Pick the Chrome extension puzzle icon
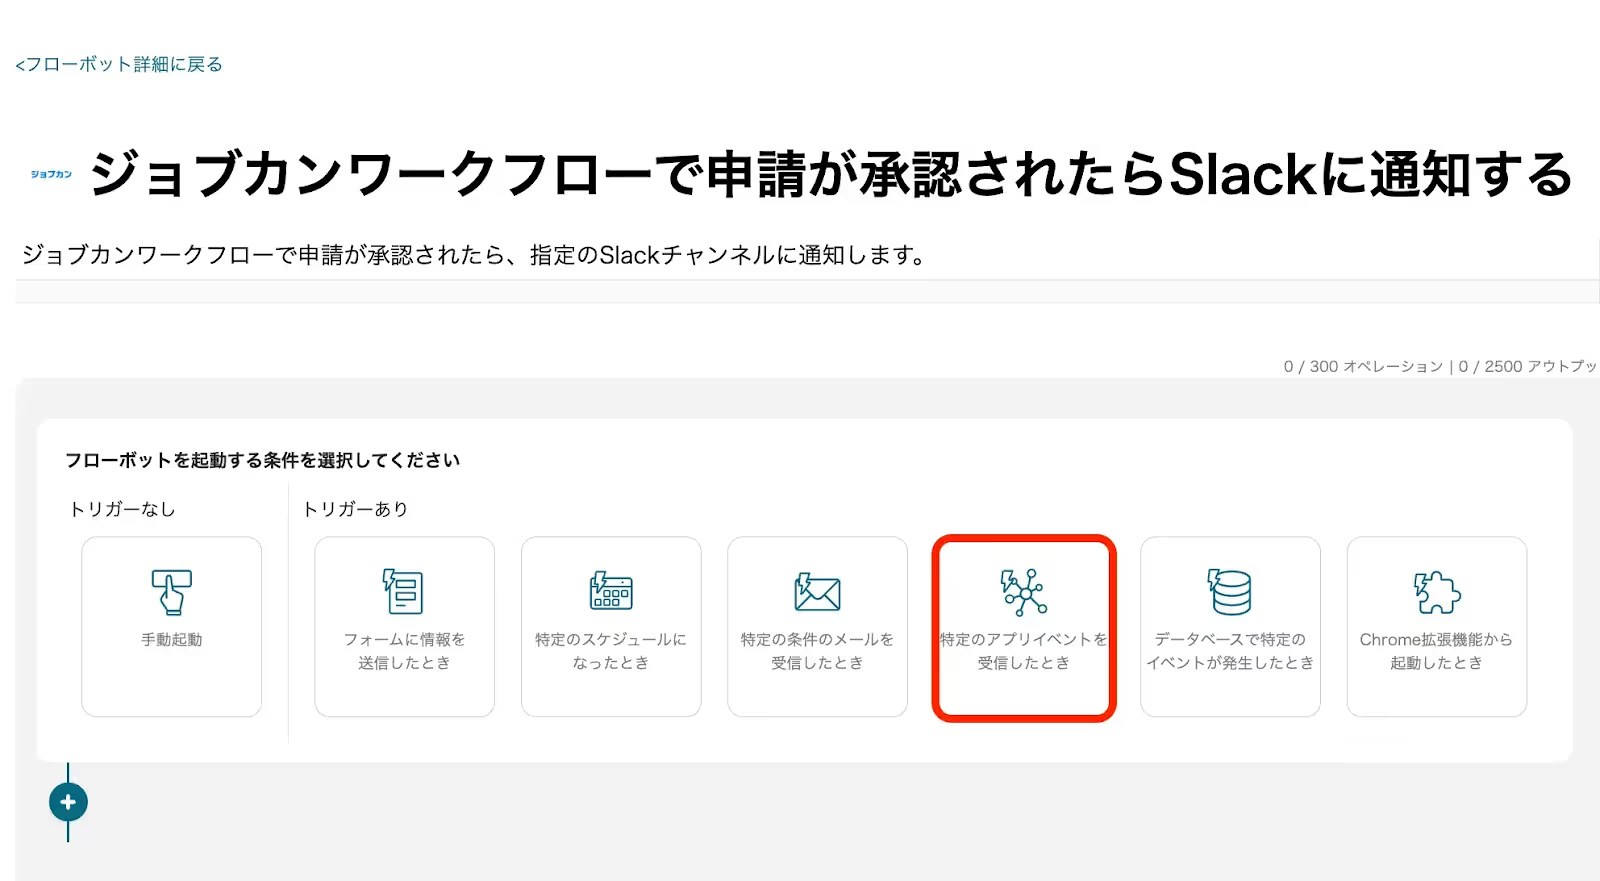Screen dimensions: 1600x881 pyautogui.click(x=1437, y=591)
